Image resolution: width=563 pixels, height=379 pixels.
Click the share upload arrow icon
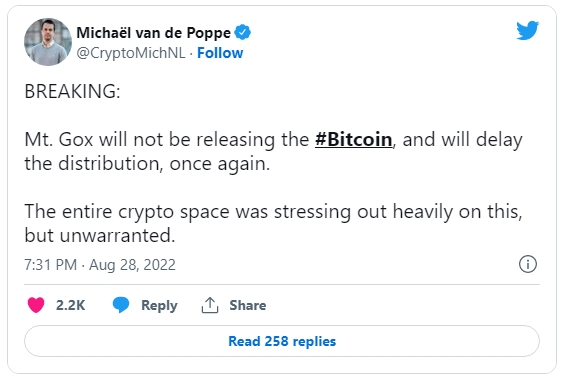click(210, 305)
